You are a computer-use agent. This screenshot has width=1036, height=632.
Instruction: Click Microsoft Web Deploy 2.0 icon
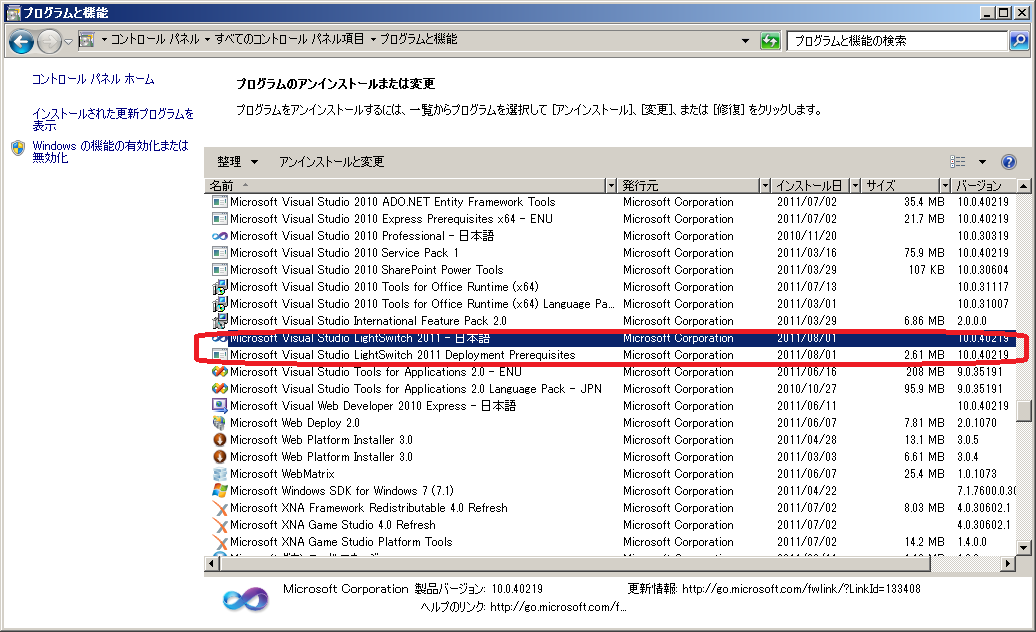tap(220, 423)
